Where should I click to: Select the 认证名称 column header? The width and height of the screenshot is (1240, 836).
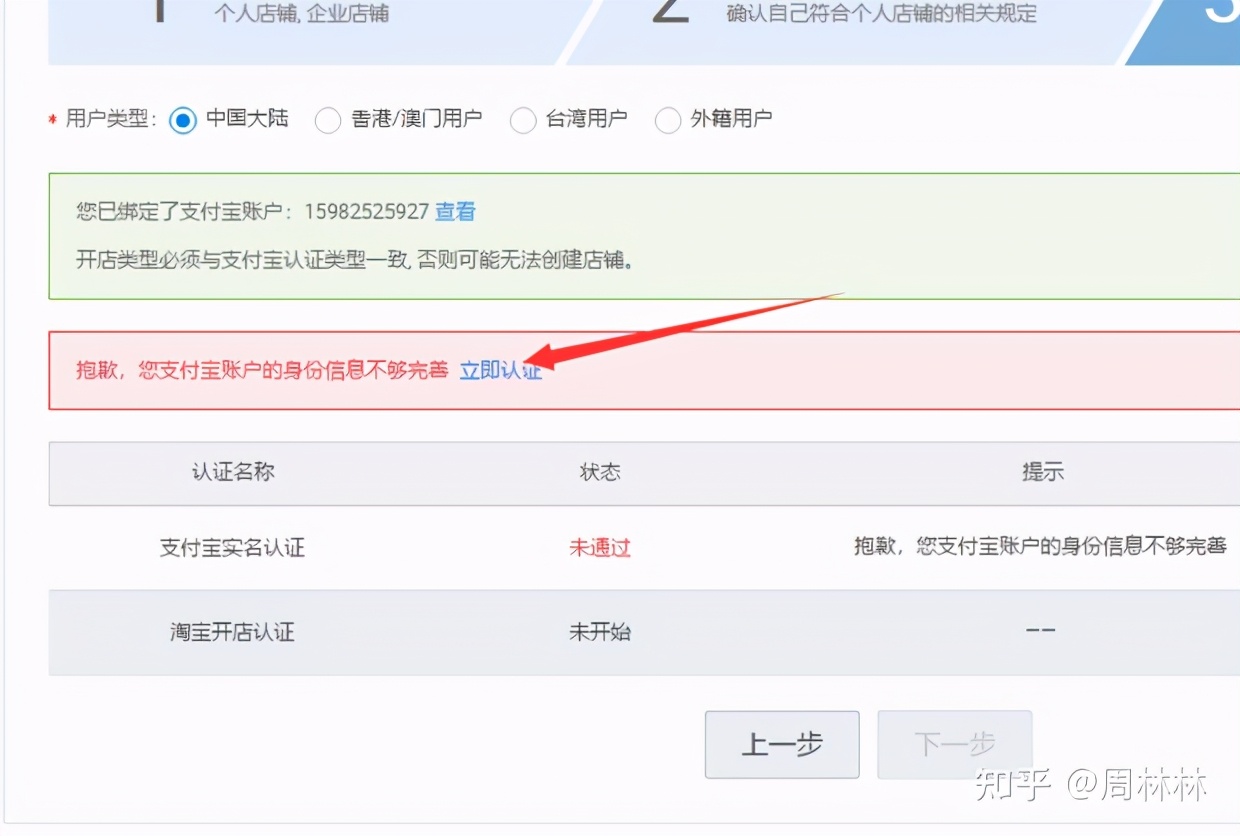pos(232,472)
